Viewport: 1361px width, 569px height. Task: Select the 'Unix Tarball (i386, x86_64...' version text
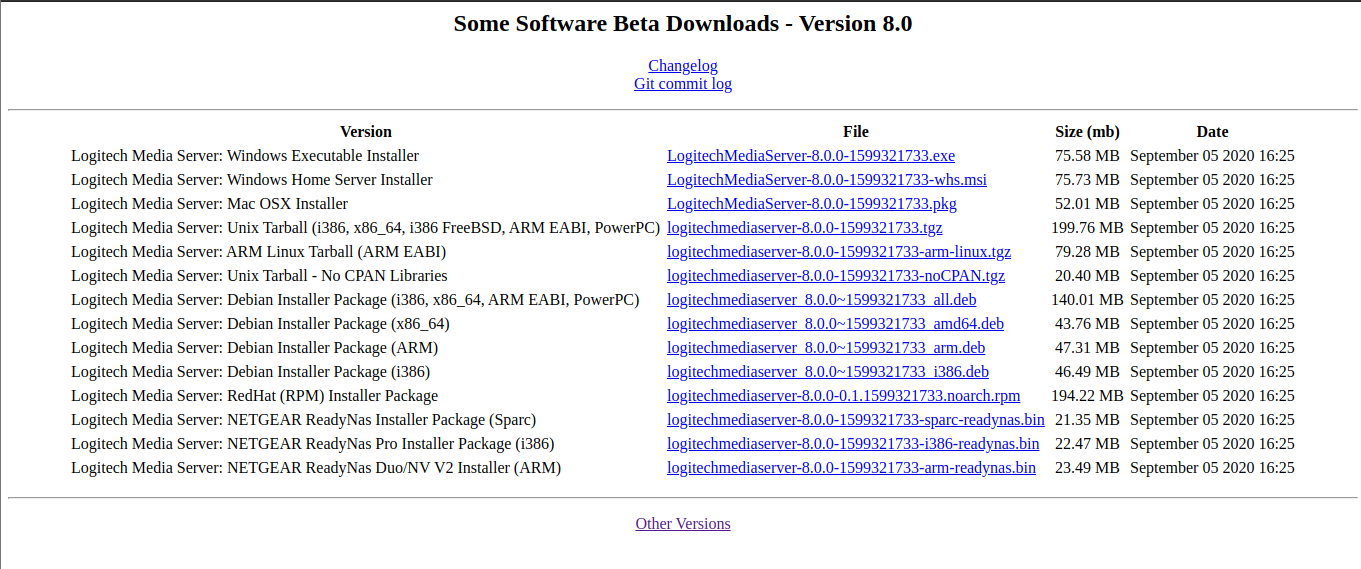click(x=444, y=228)
